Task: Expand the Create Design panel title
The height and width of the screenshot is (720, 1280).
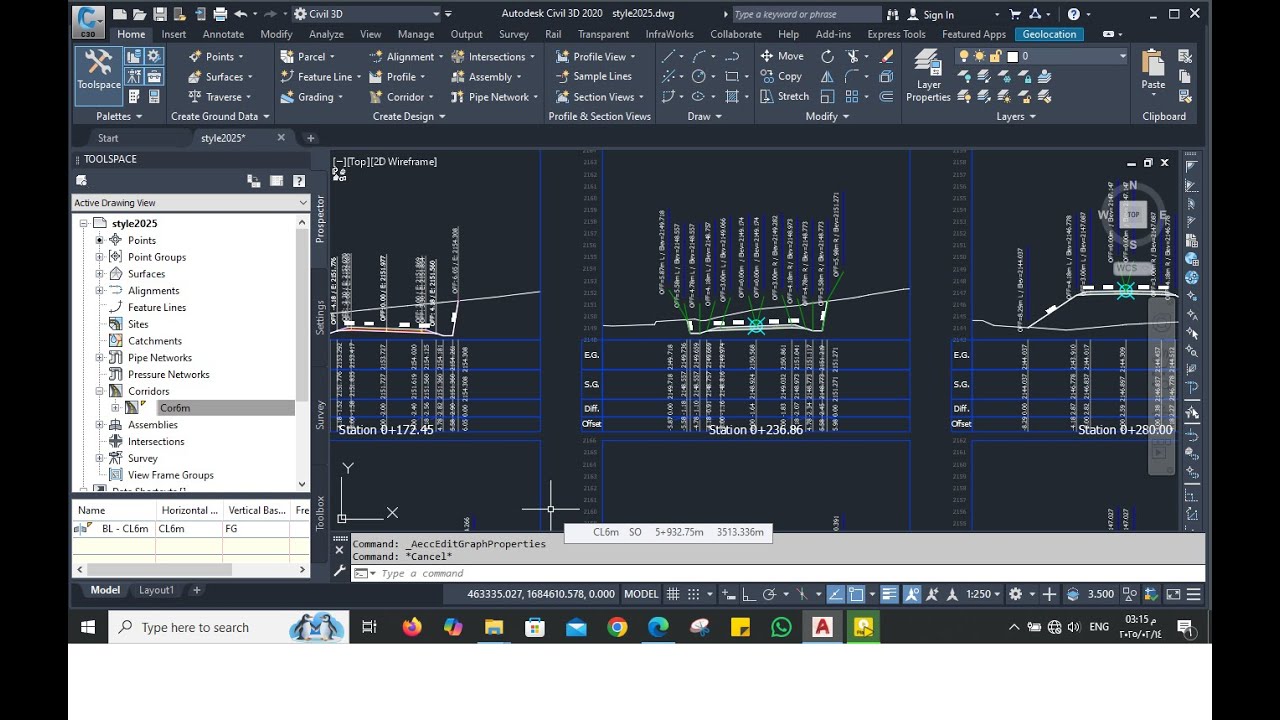Action: [x=409, y=116]
